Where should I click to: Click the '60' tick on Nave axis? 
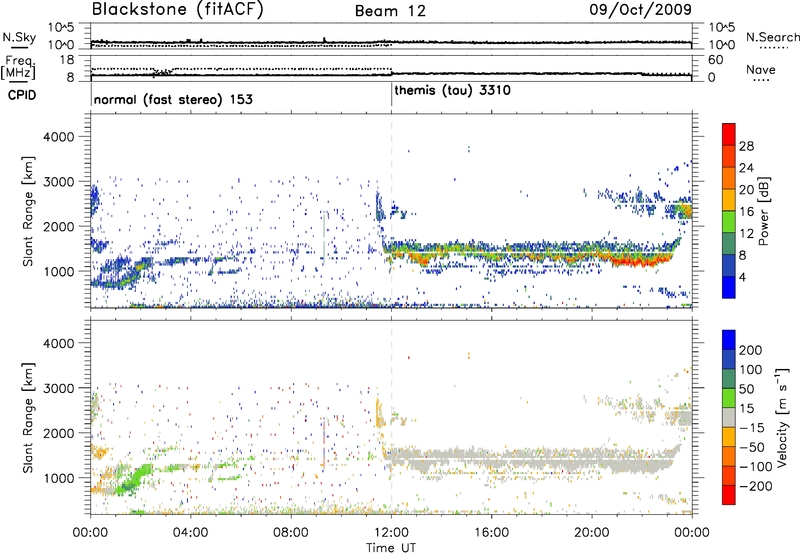pyautogui.click(x=715, y=60)
